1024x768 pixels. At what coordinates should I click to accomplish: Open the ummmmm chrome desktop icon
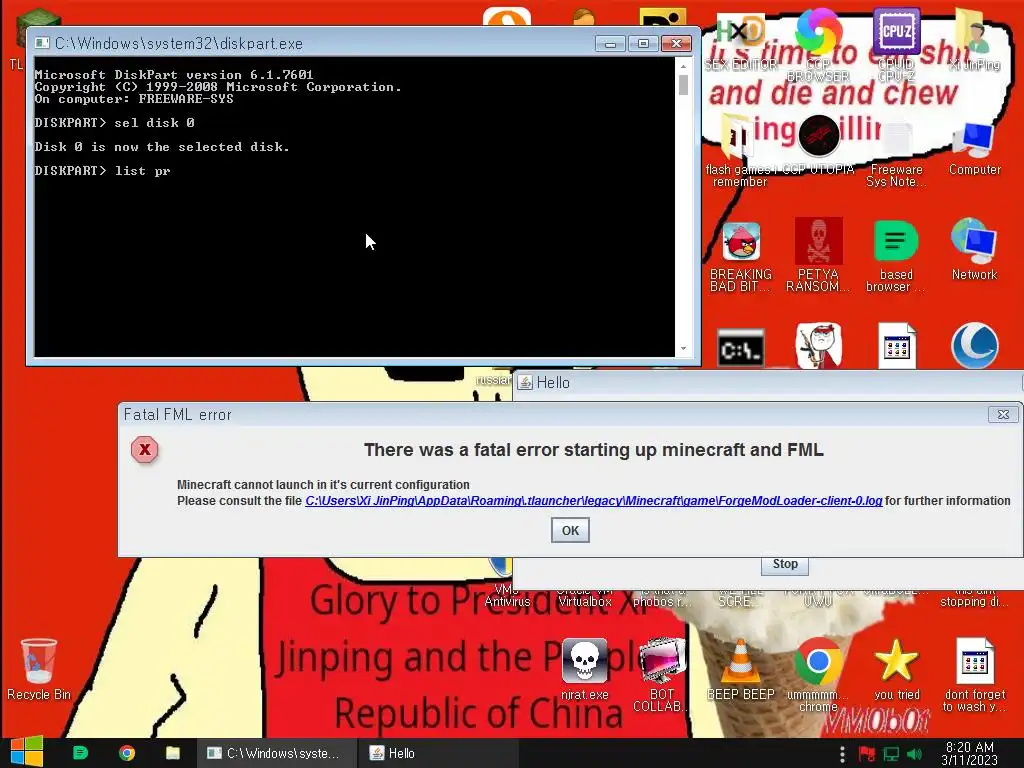818,675
